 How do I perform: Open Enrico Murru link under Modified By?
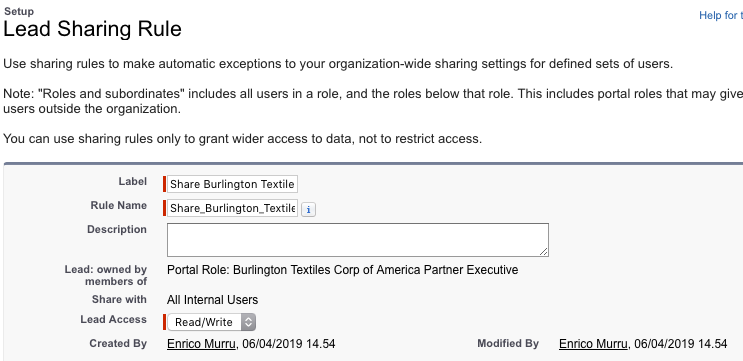click(593, 344)
